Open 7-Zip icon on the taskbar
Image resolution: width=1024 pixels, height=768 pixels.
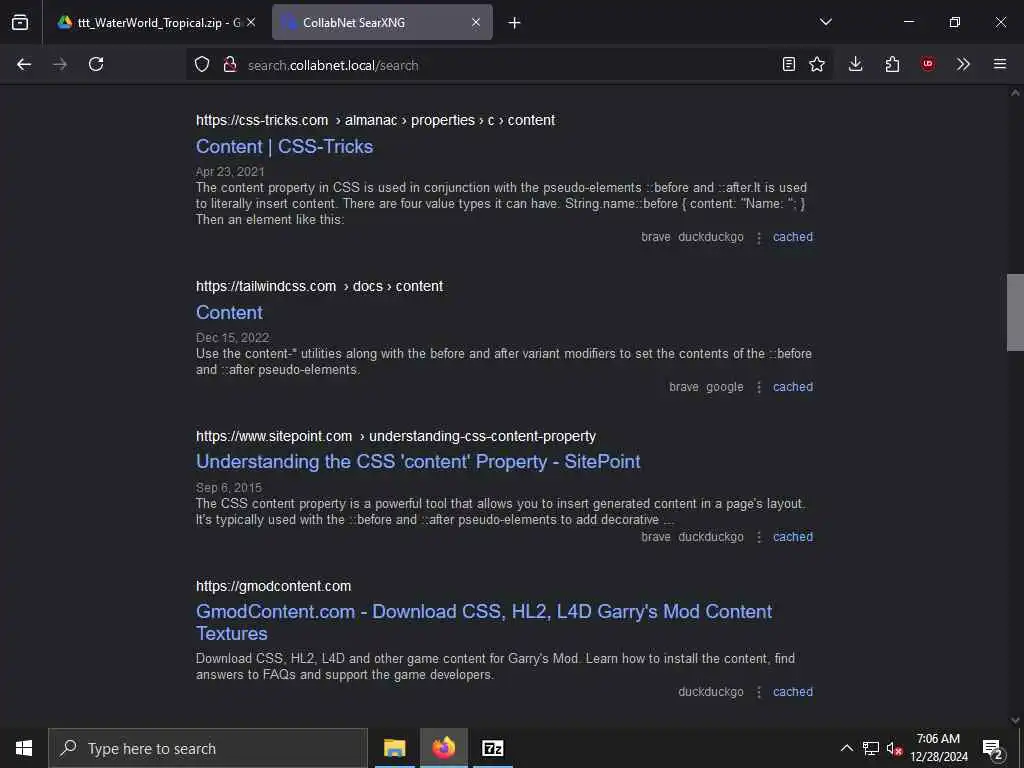click(x=492, y=748)
